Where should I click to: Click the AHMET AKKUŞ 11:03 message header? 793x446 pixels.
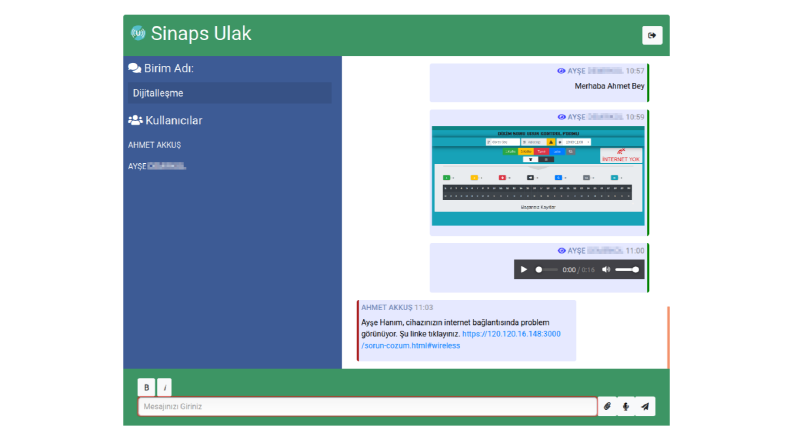point(397,307)
